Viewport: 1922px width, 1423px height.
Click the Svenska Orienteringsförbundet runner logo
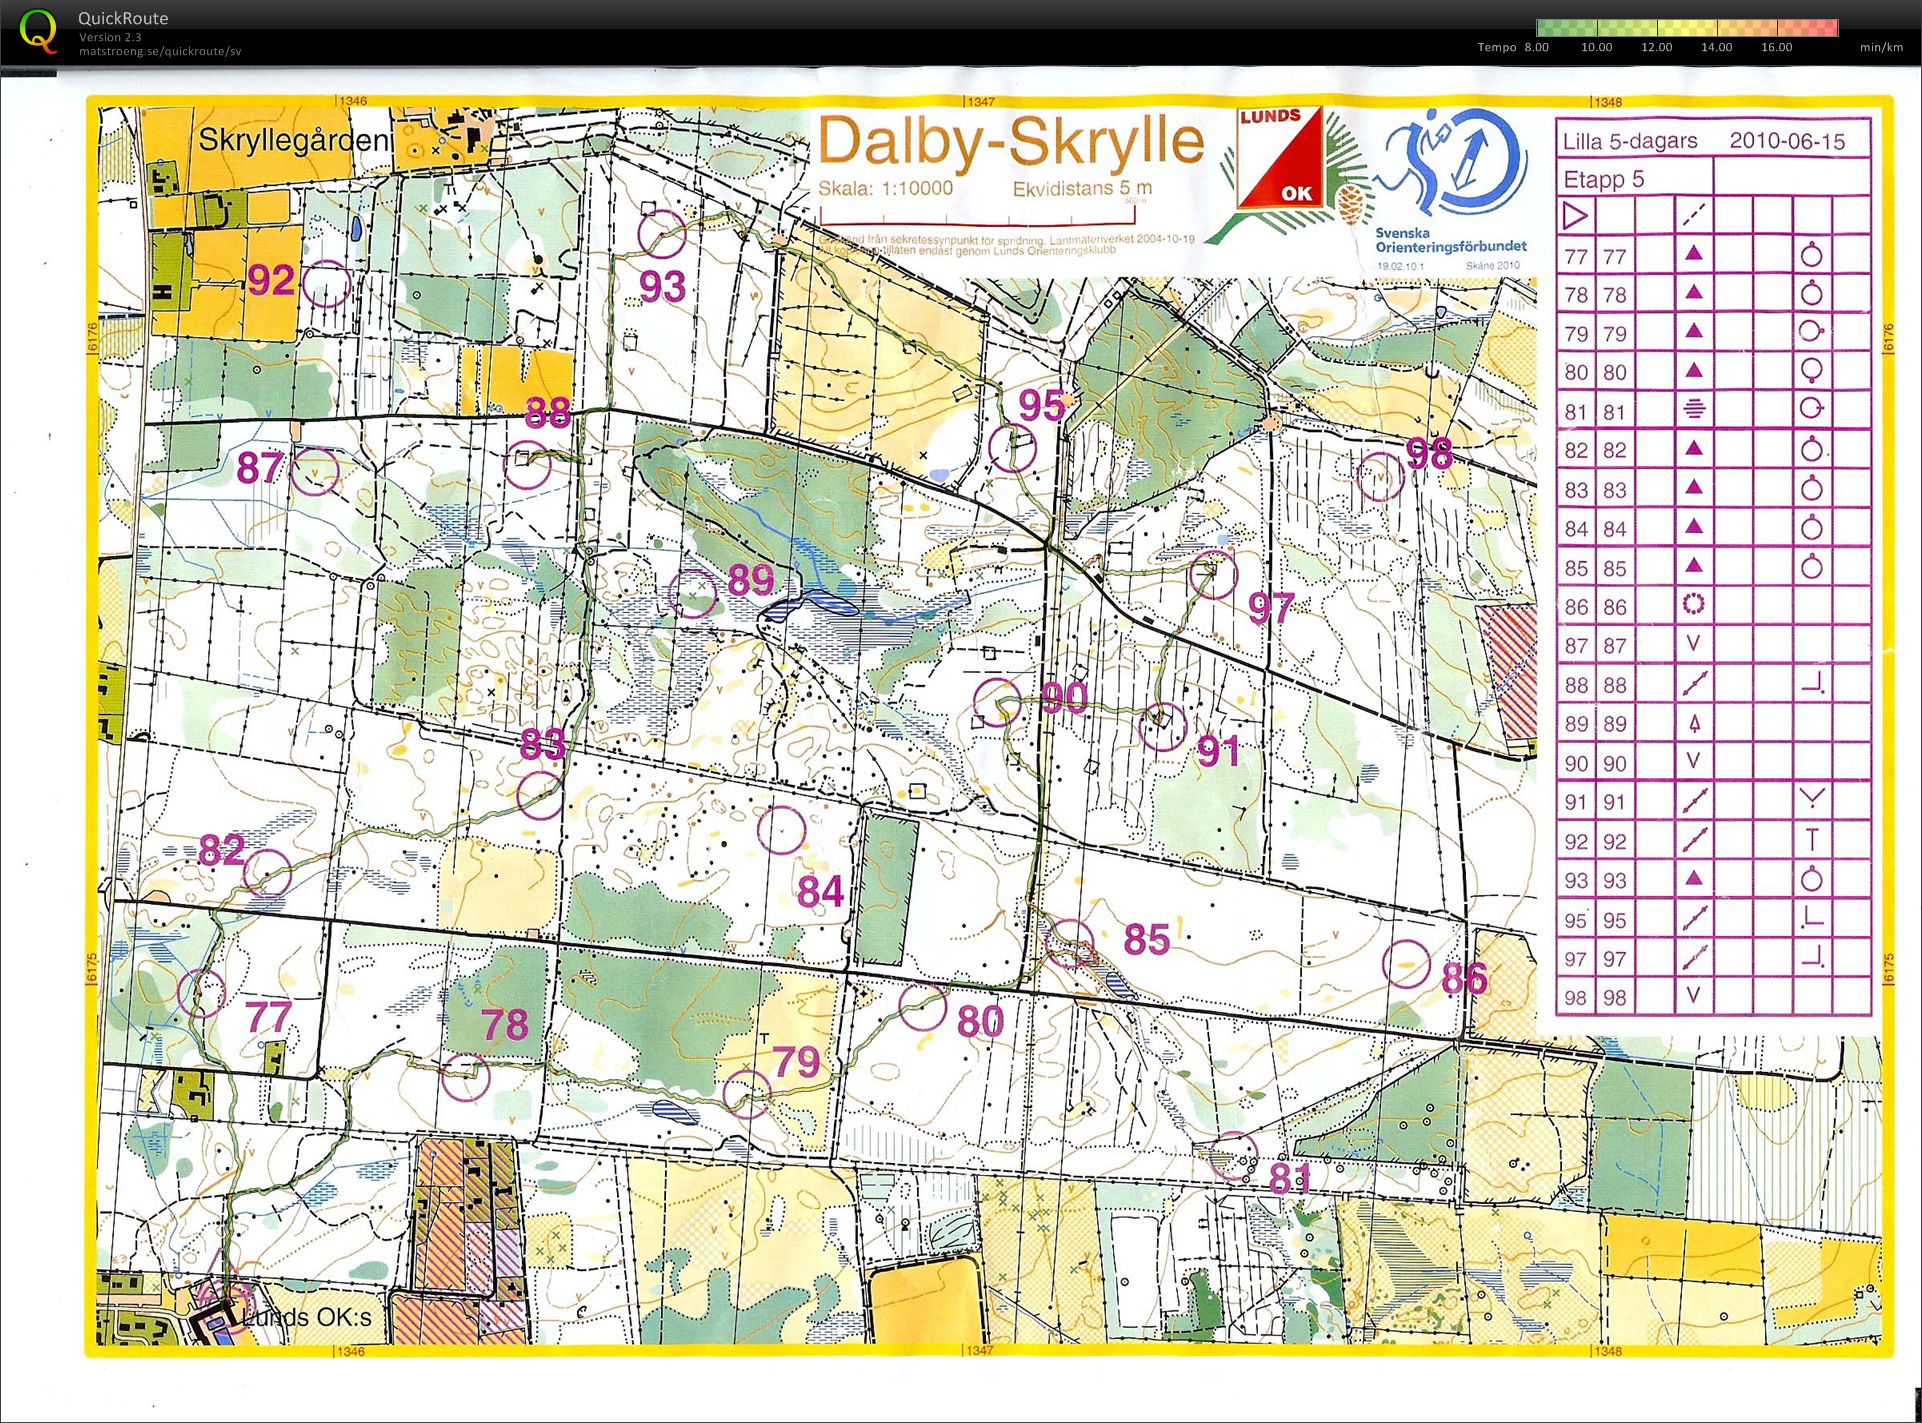1452,163
